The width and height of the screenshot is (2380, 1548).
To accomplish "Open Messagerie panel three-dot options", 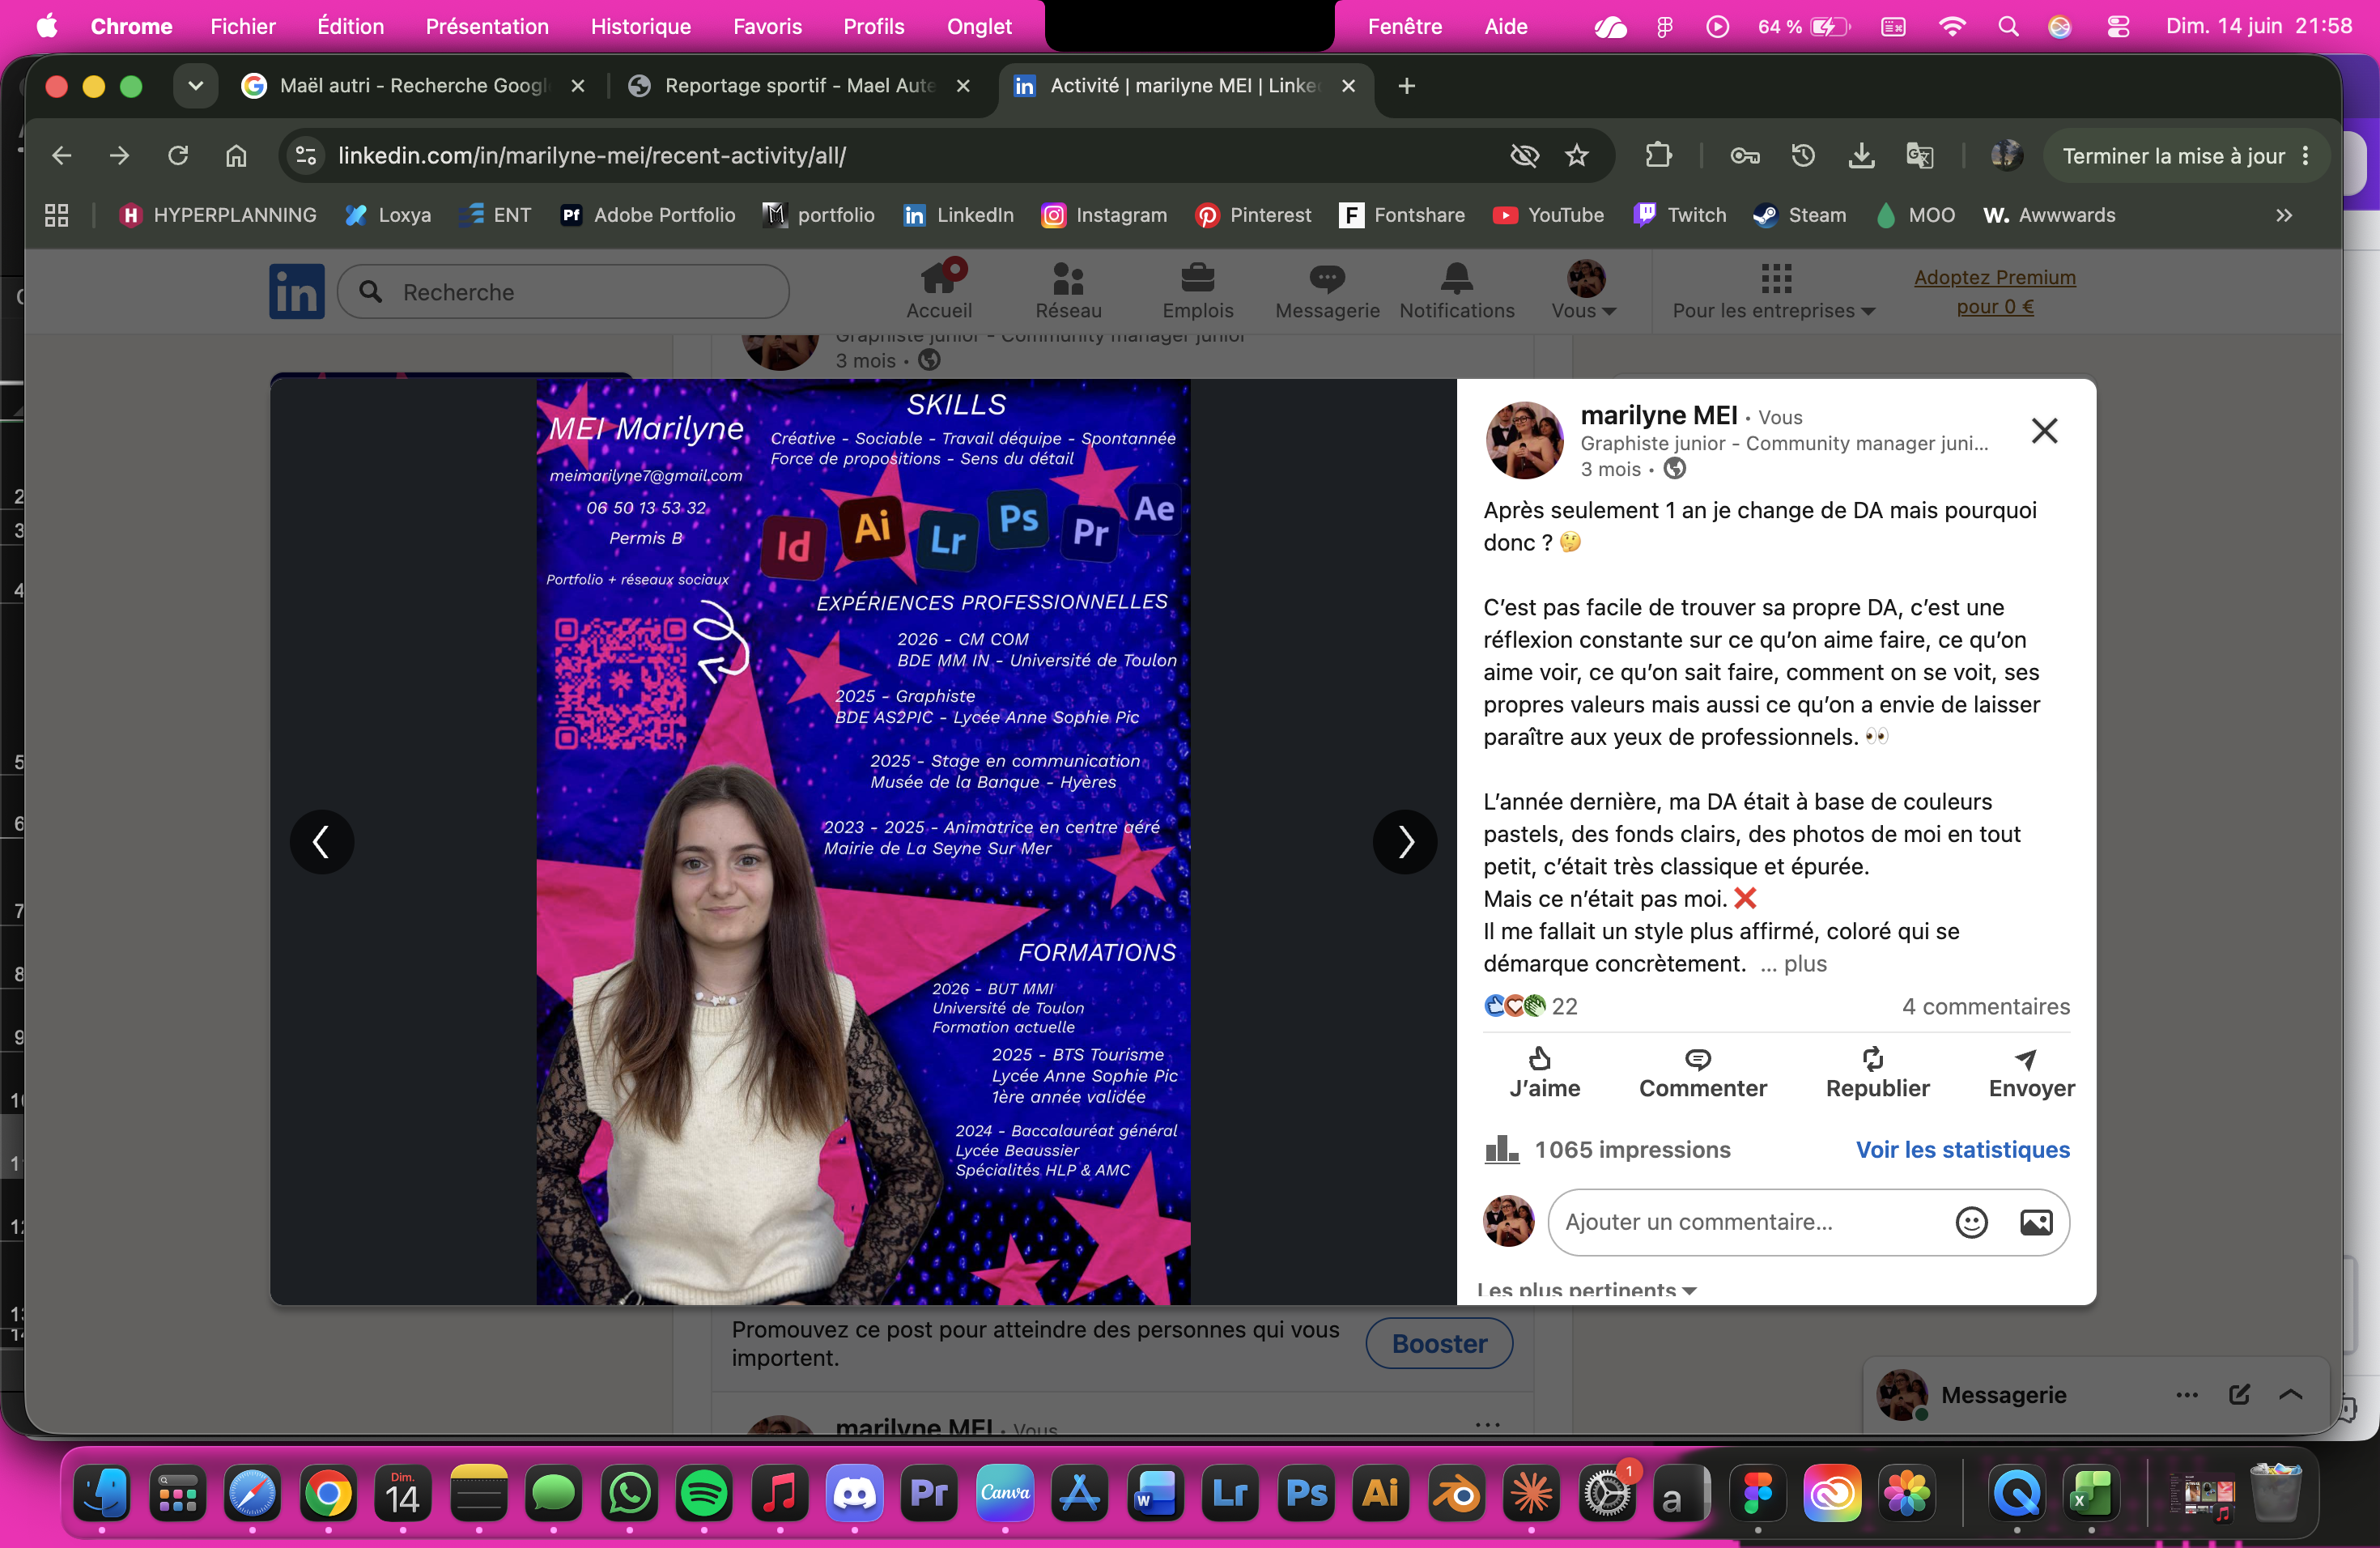I will pos(2187,1395).
